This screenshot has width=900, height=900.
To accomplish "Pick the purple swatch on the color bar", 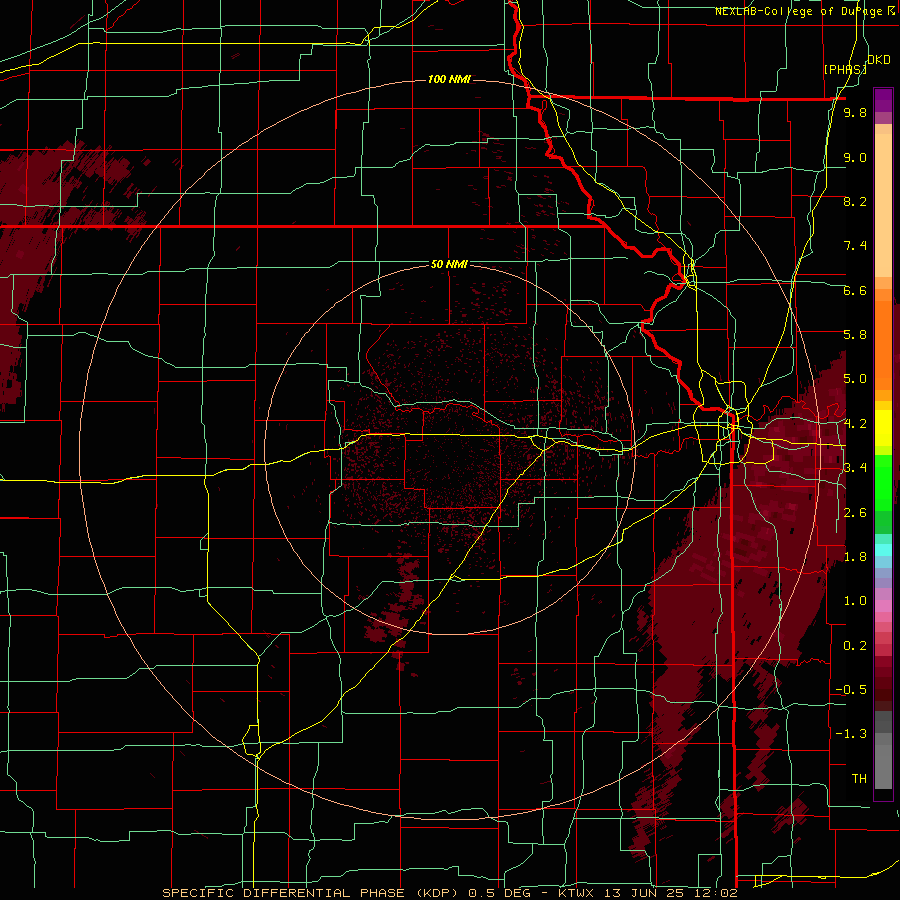I will [x=883, y=100].
